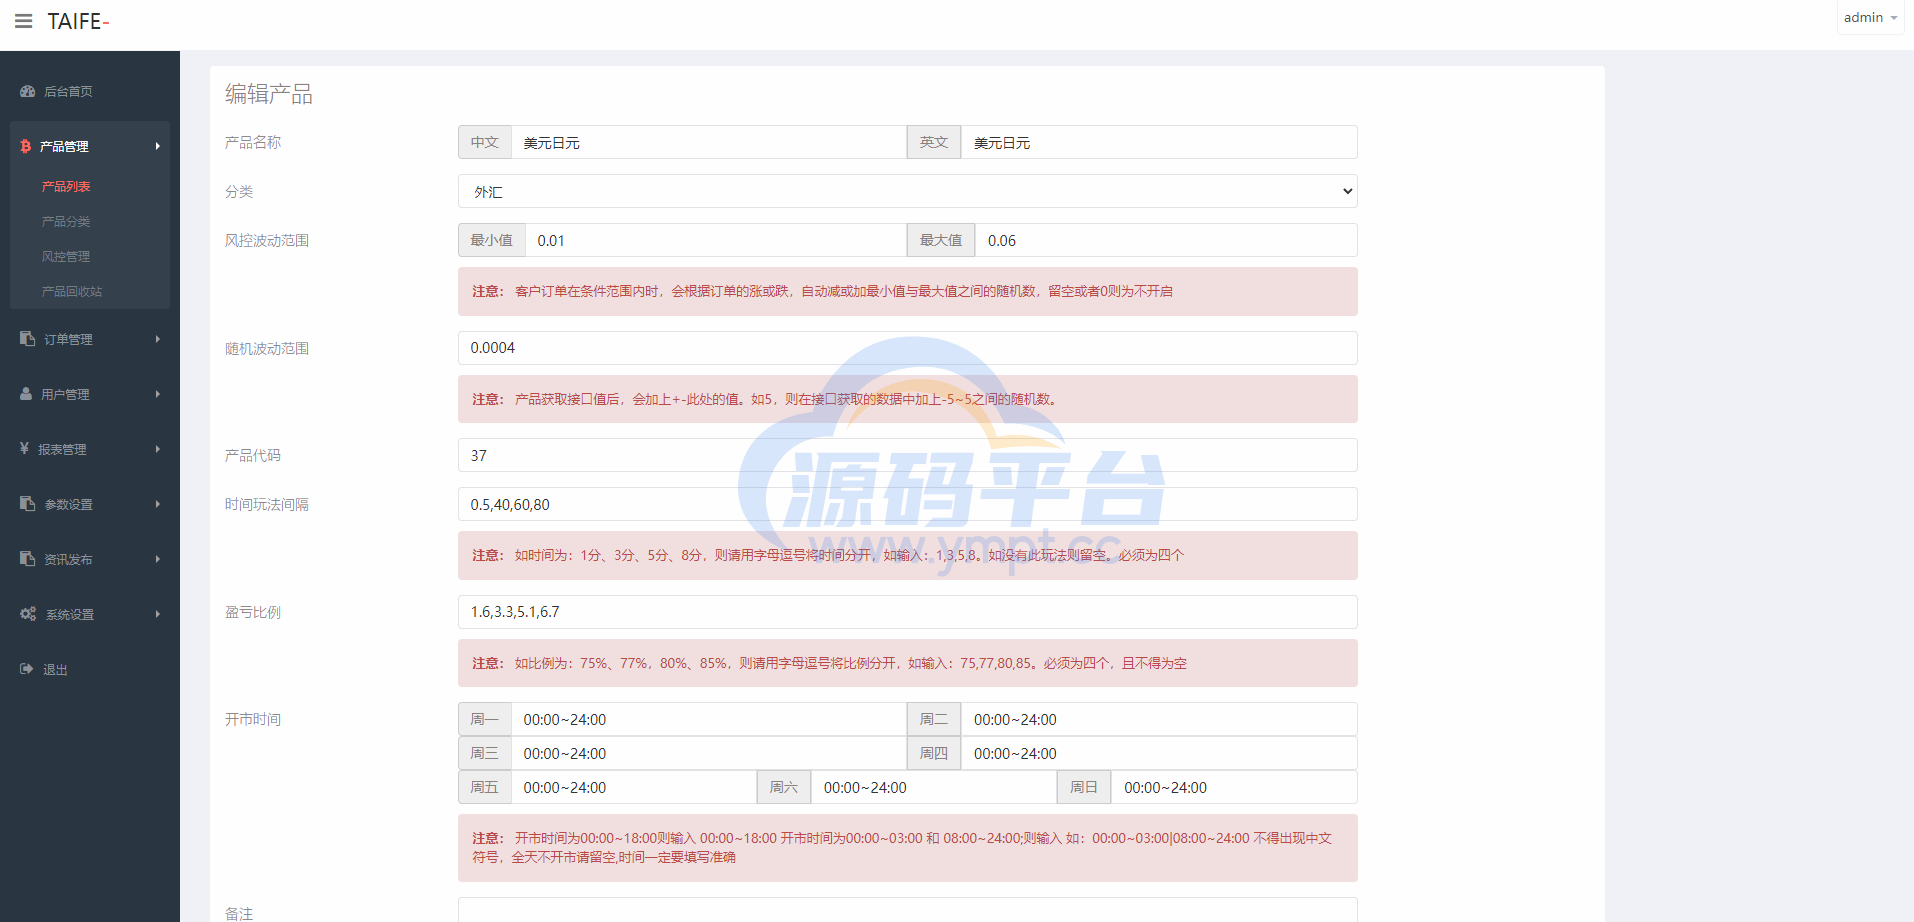Expand the 系统设置 arrow

coord(157,614)
